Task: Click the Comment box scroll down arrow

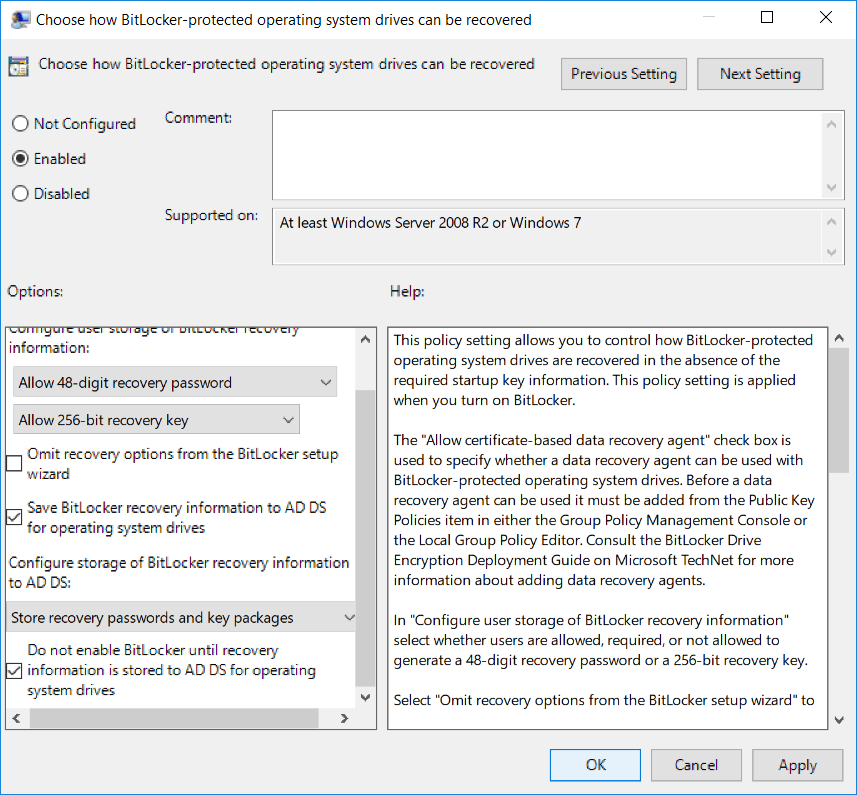Action: 831,187
